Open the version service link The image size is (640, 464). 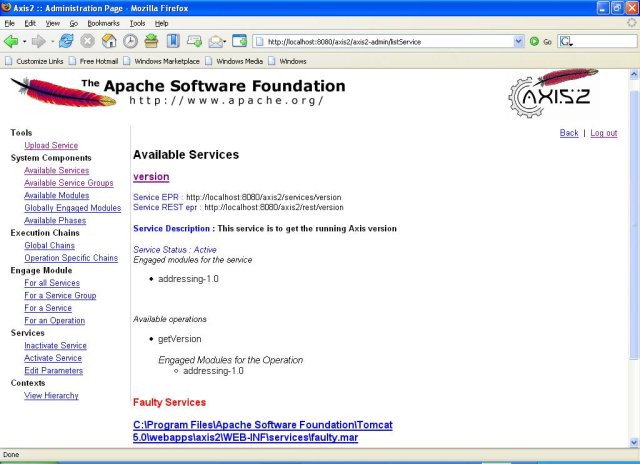point(151,177)
